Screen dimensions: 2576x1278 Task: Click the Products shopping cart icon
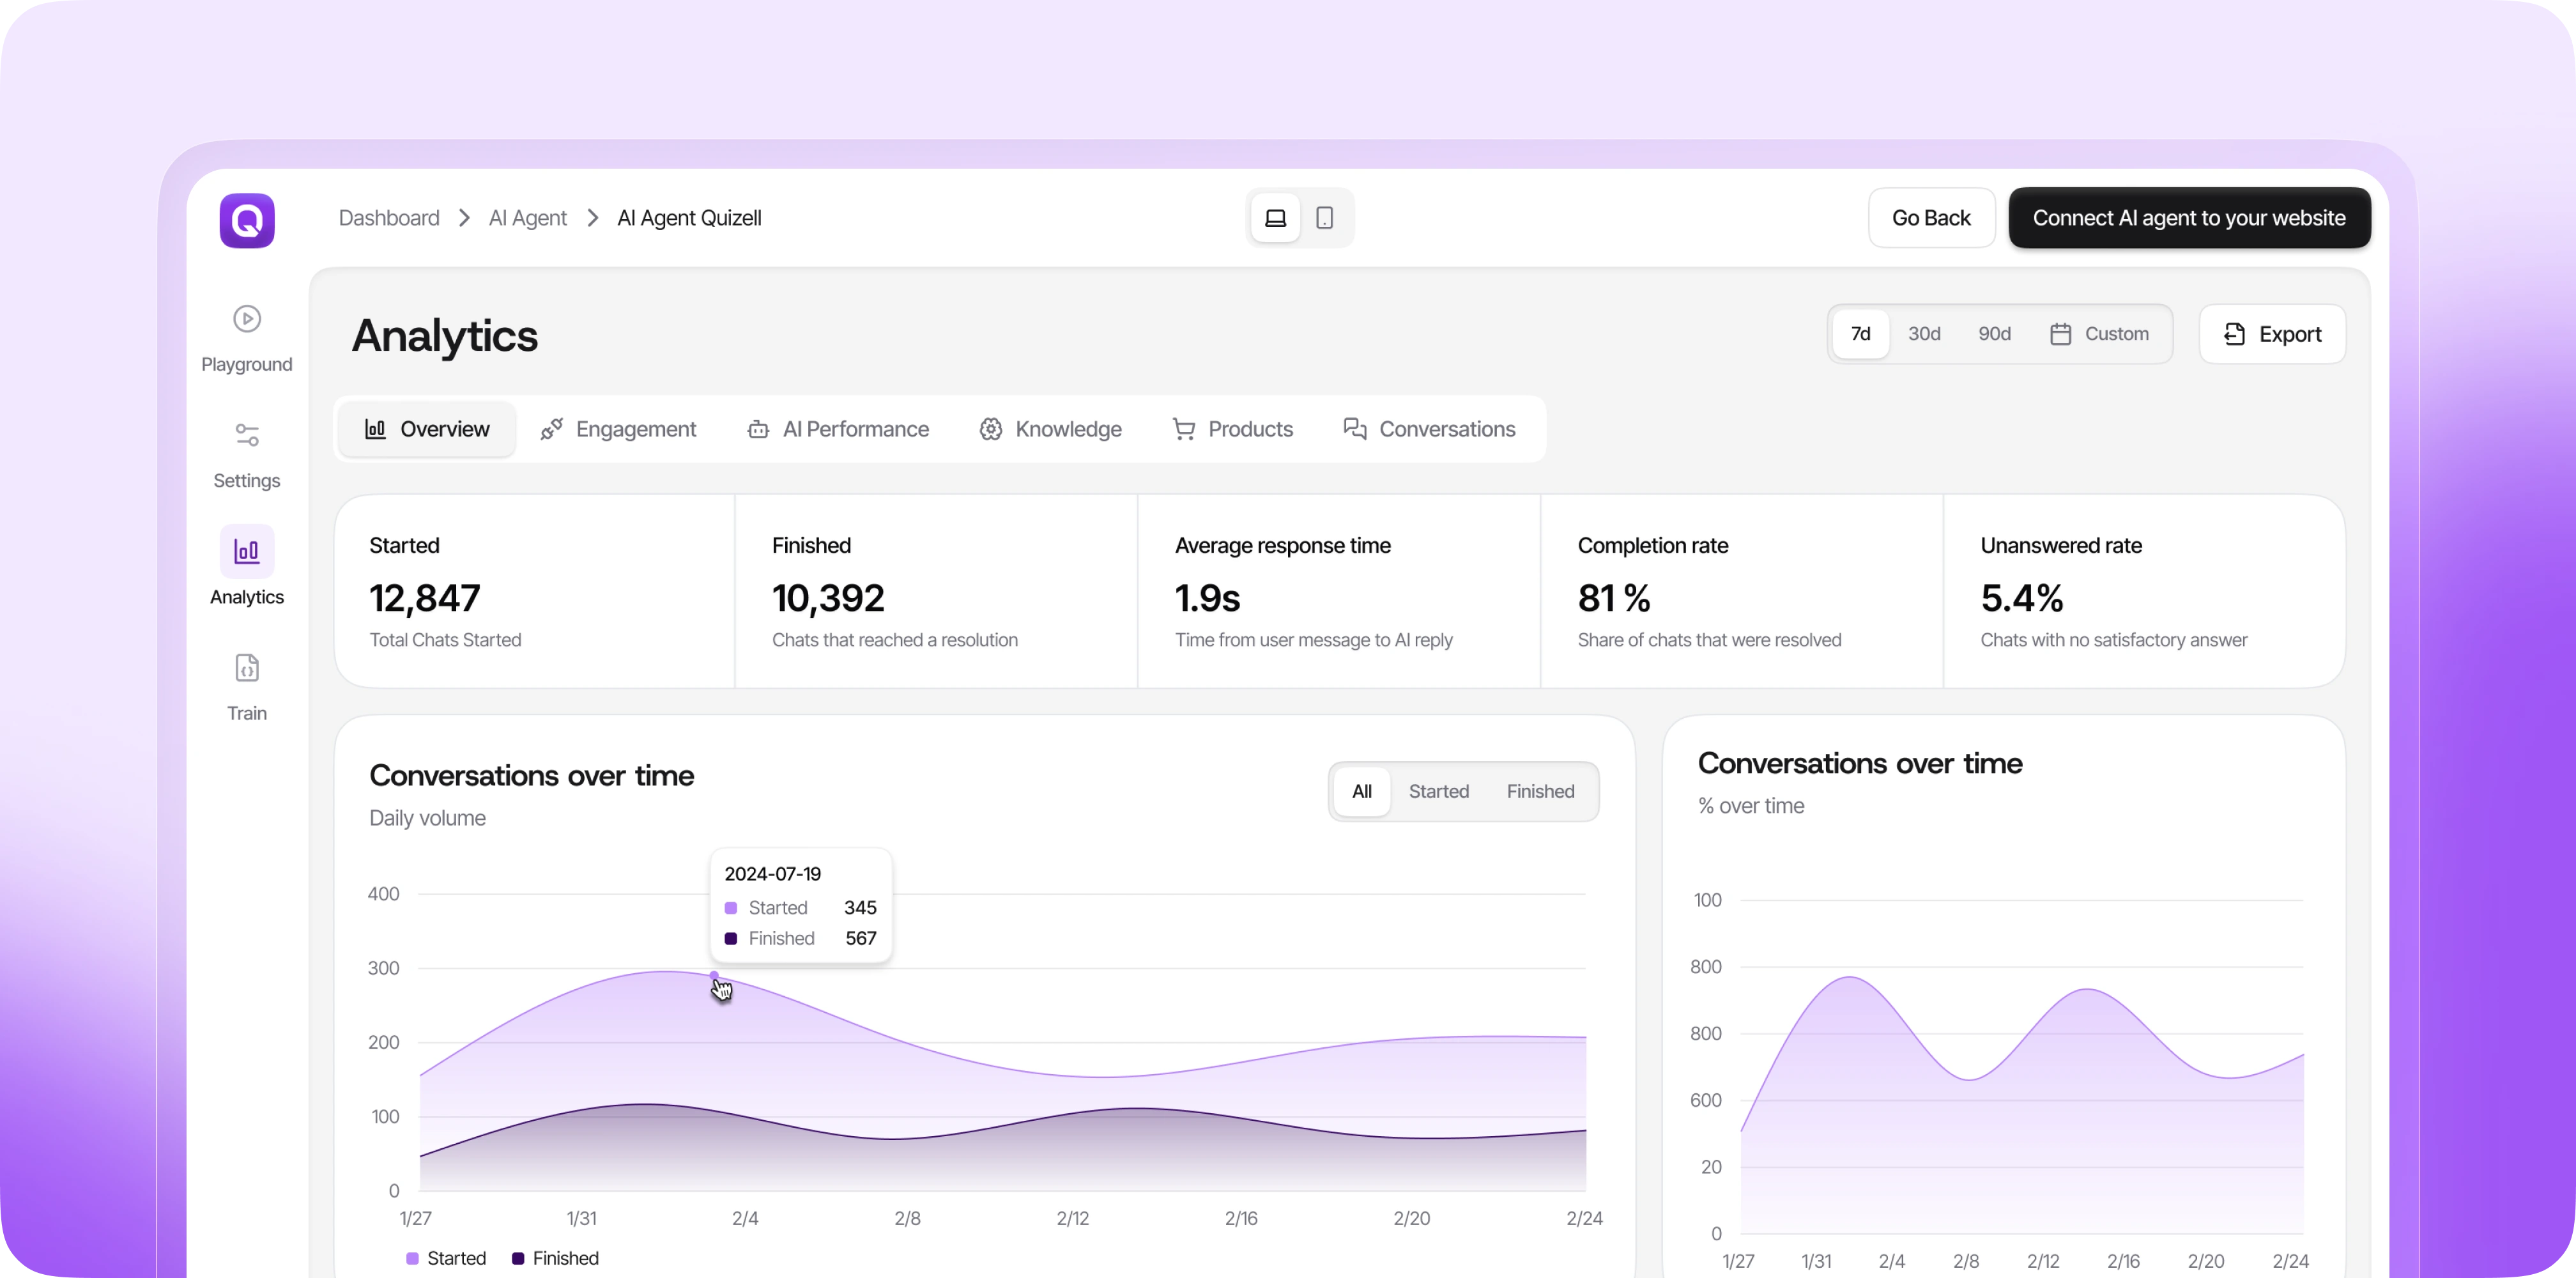[1184, 429]
